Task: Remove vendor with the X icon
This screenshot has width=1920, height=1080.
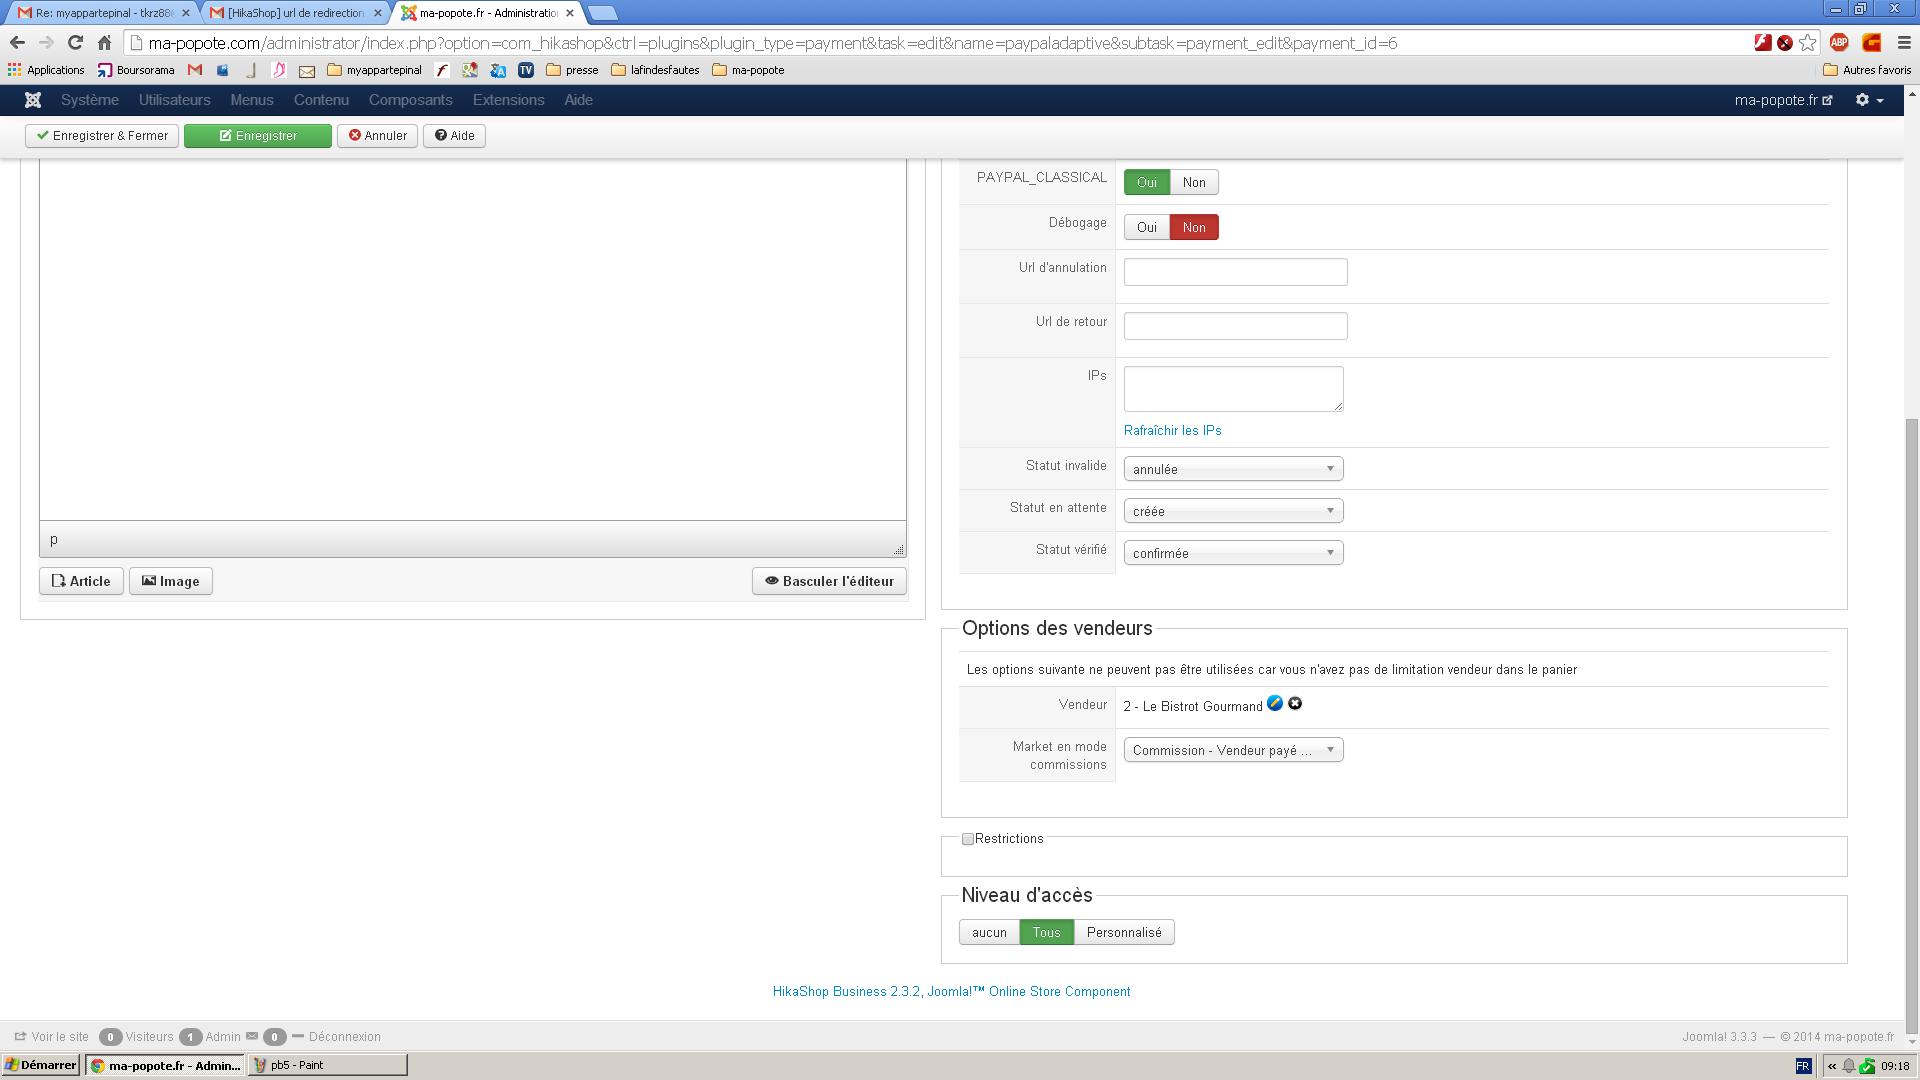Action: coord(1295,704)
